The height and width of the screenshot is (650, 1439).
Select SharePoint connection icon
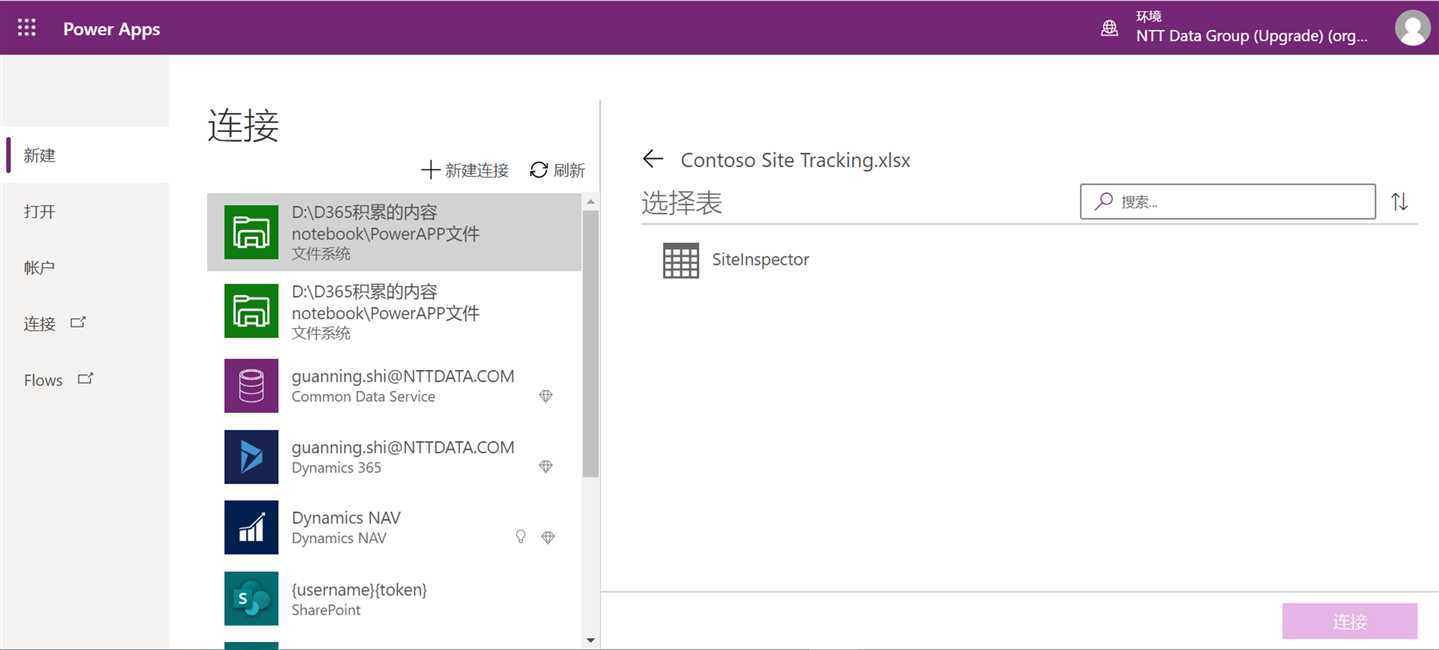tap(251, 599)
